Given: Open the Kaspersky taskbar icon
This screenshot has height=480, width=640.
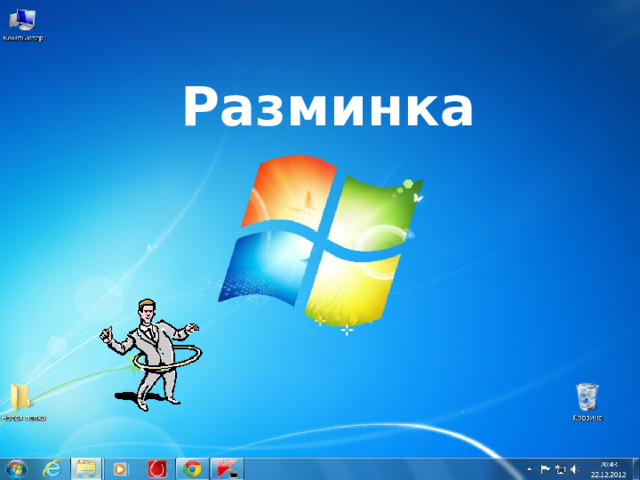Looking at the screenshot, I should 227,469.
